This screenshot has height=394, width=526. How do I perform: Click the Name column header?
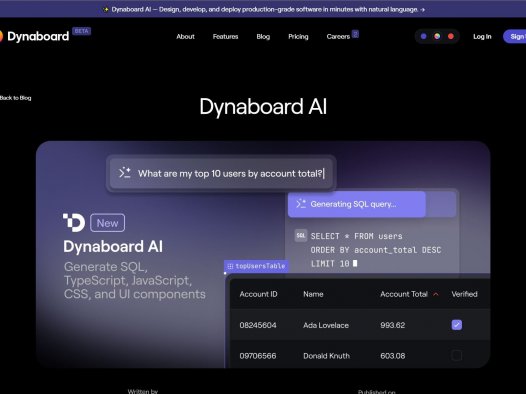pos(313,294)
